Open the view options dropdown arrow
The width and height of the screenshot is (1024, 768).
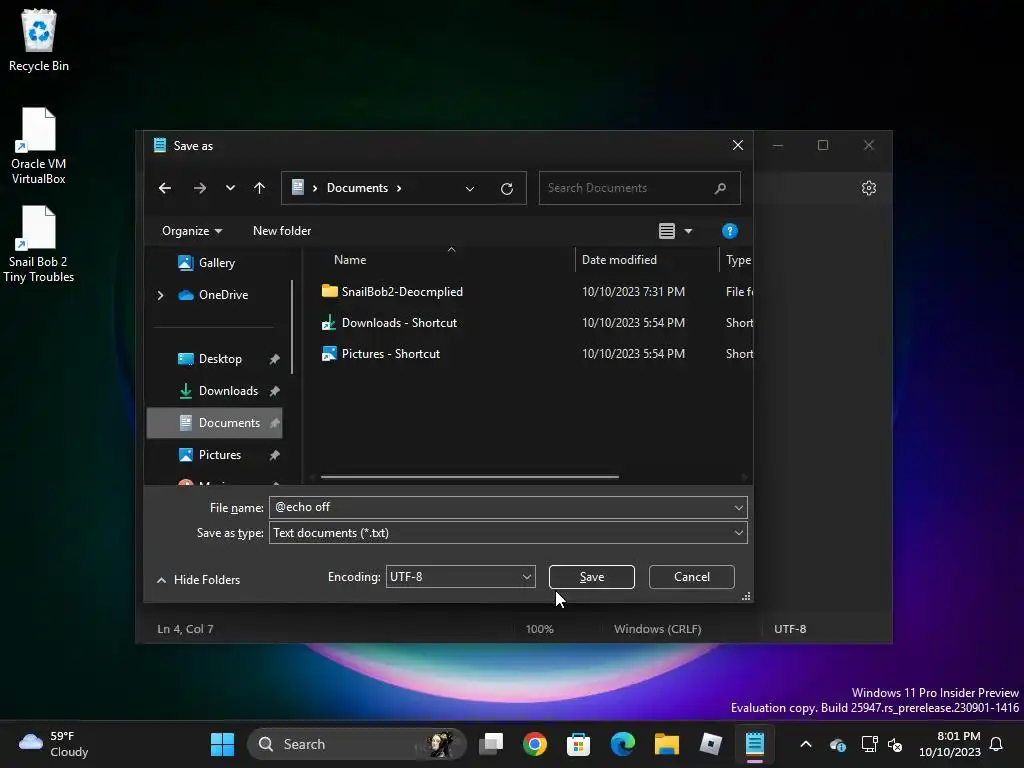point(688,231)
